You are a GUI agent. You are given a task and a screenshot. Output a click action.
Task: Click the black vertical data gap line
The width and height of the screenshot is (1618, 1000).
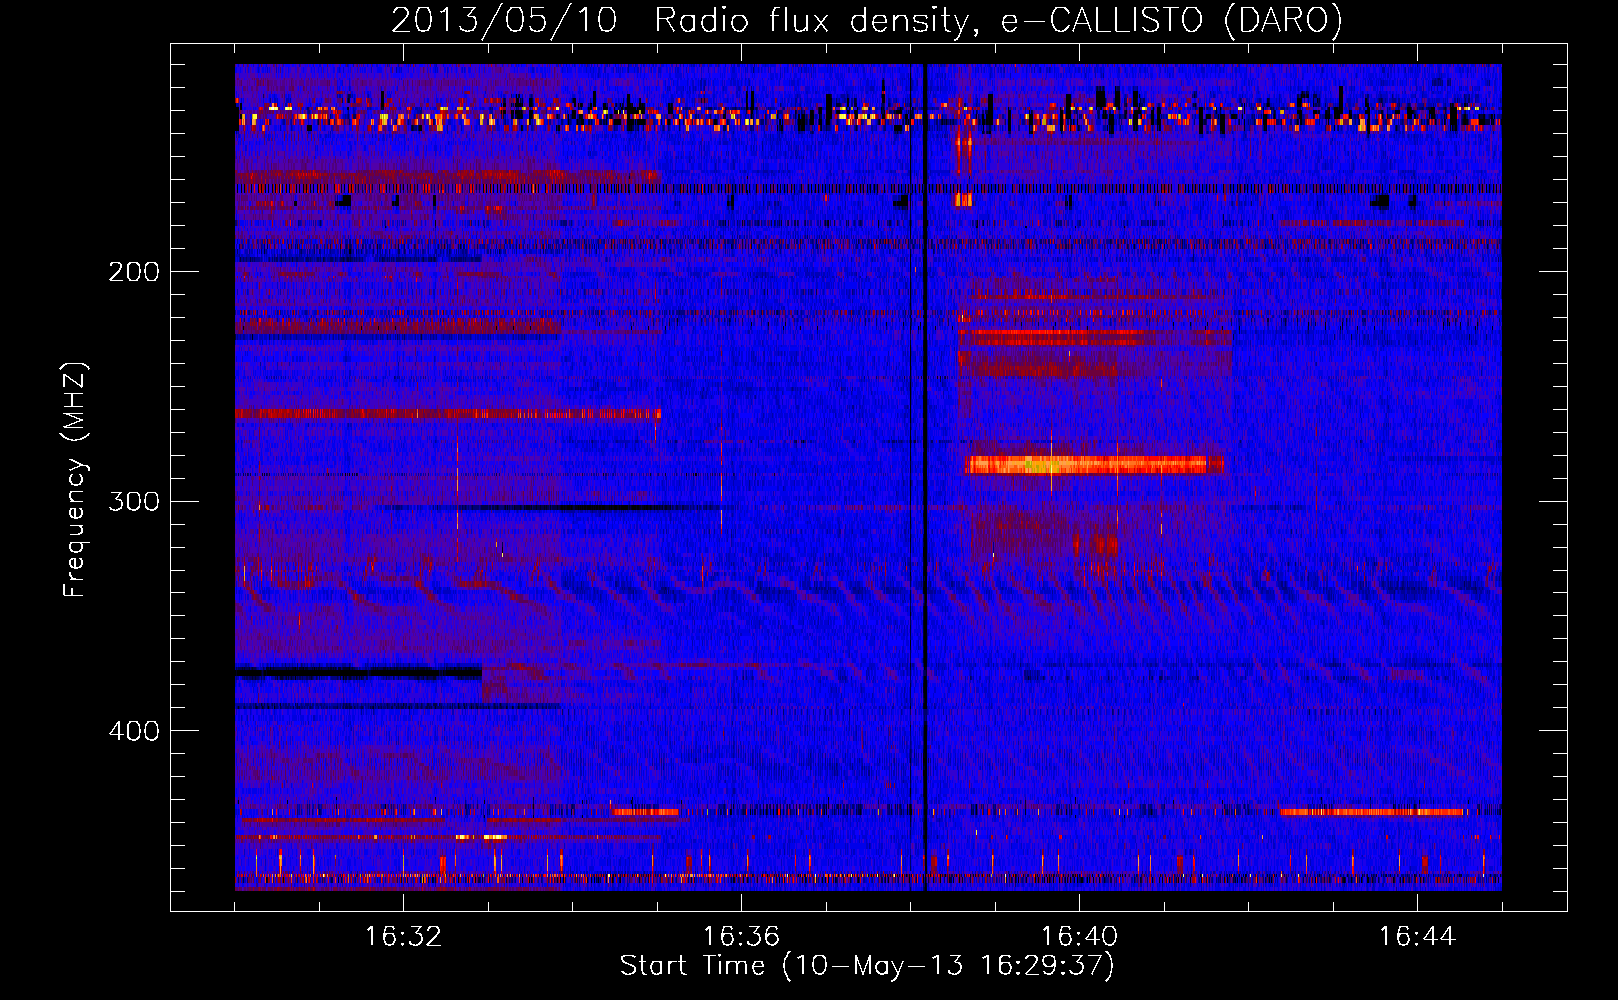point(926,477)
